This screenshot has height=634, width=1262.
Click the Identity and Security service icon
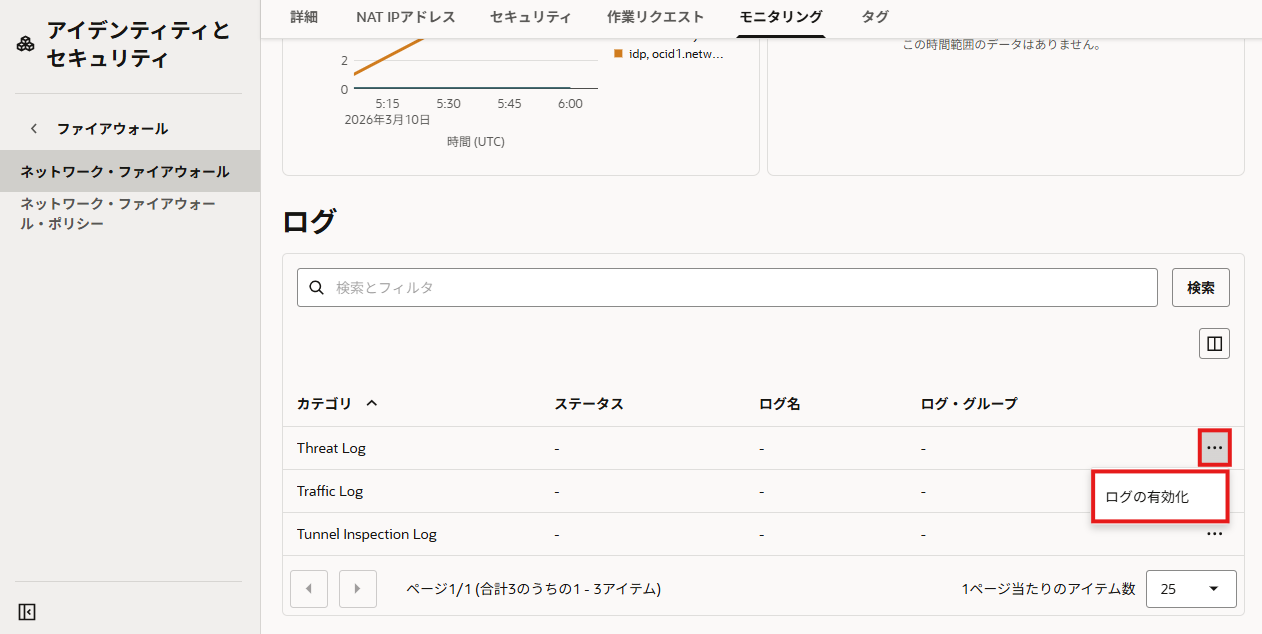pyautogui.click(x=24, y=43)
